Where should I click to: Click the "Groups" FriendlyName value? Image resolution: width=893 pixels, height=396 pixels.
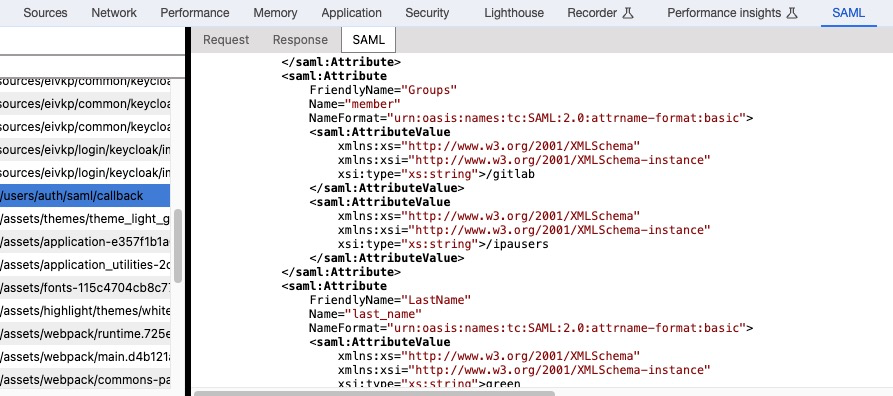click(x=430, y=89)
